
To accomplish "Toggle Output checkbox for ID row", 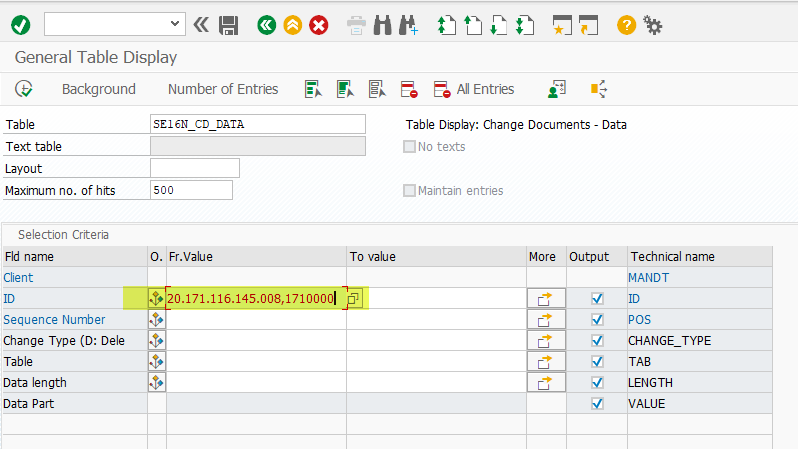I will pyautogui.click(x=597, y=298).
